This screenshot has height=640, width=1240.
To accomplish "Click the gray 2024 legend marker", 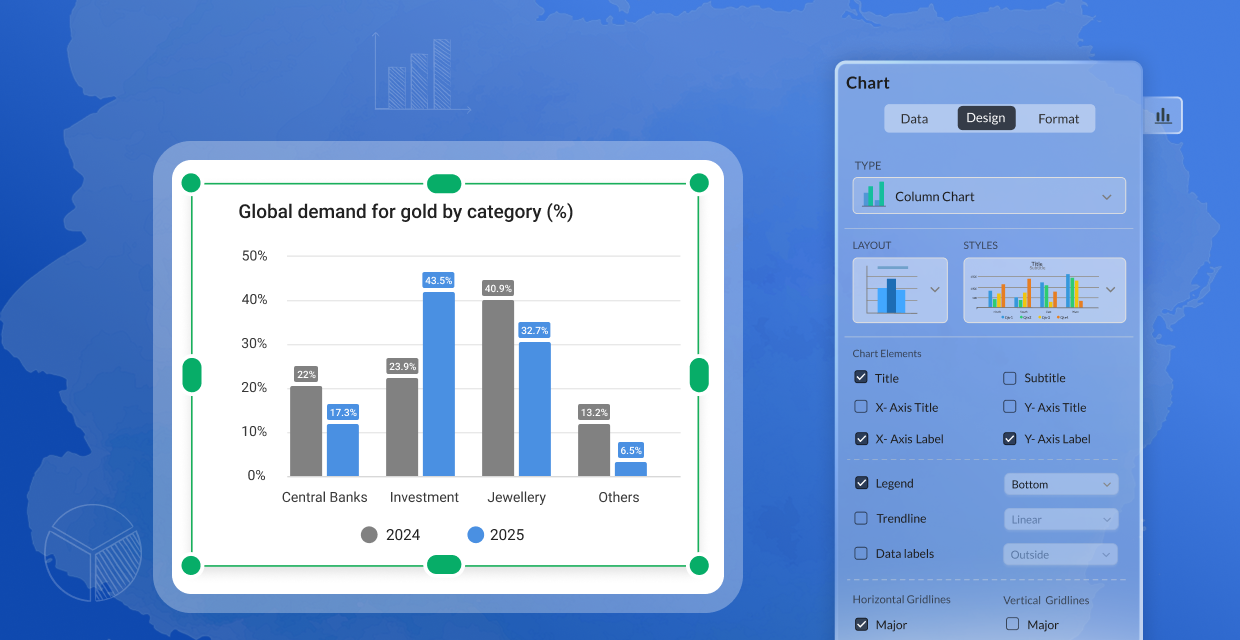I will click(x=369, y=534).
